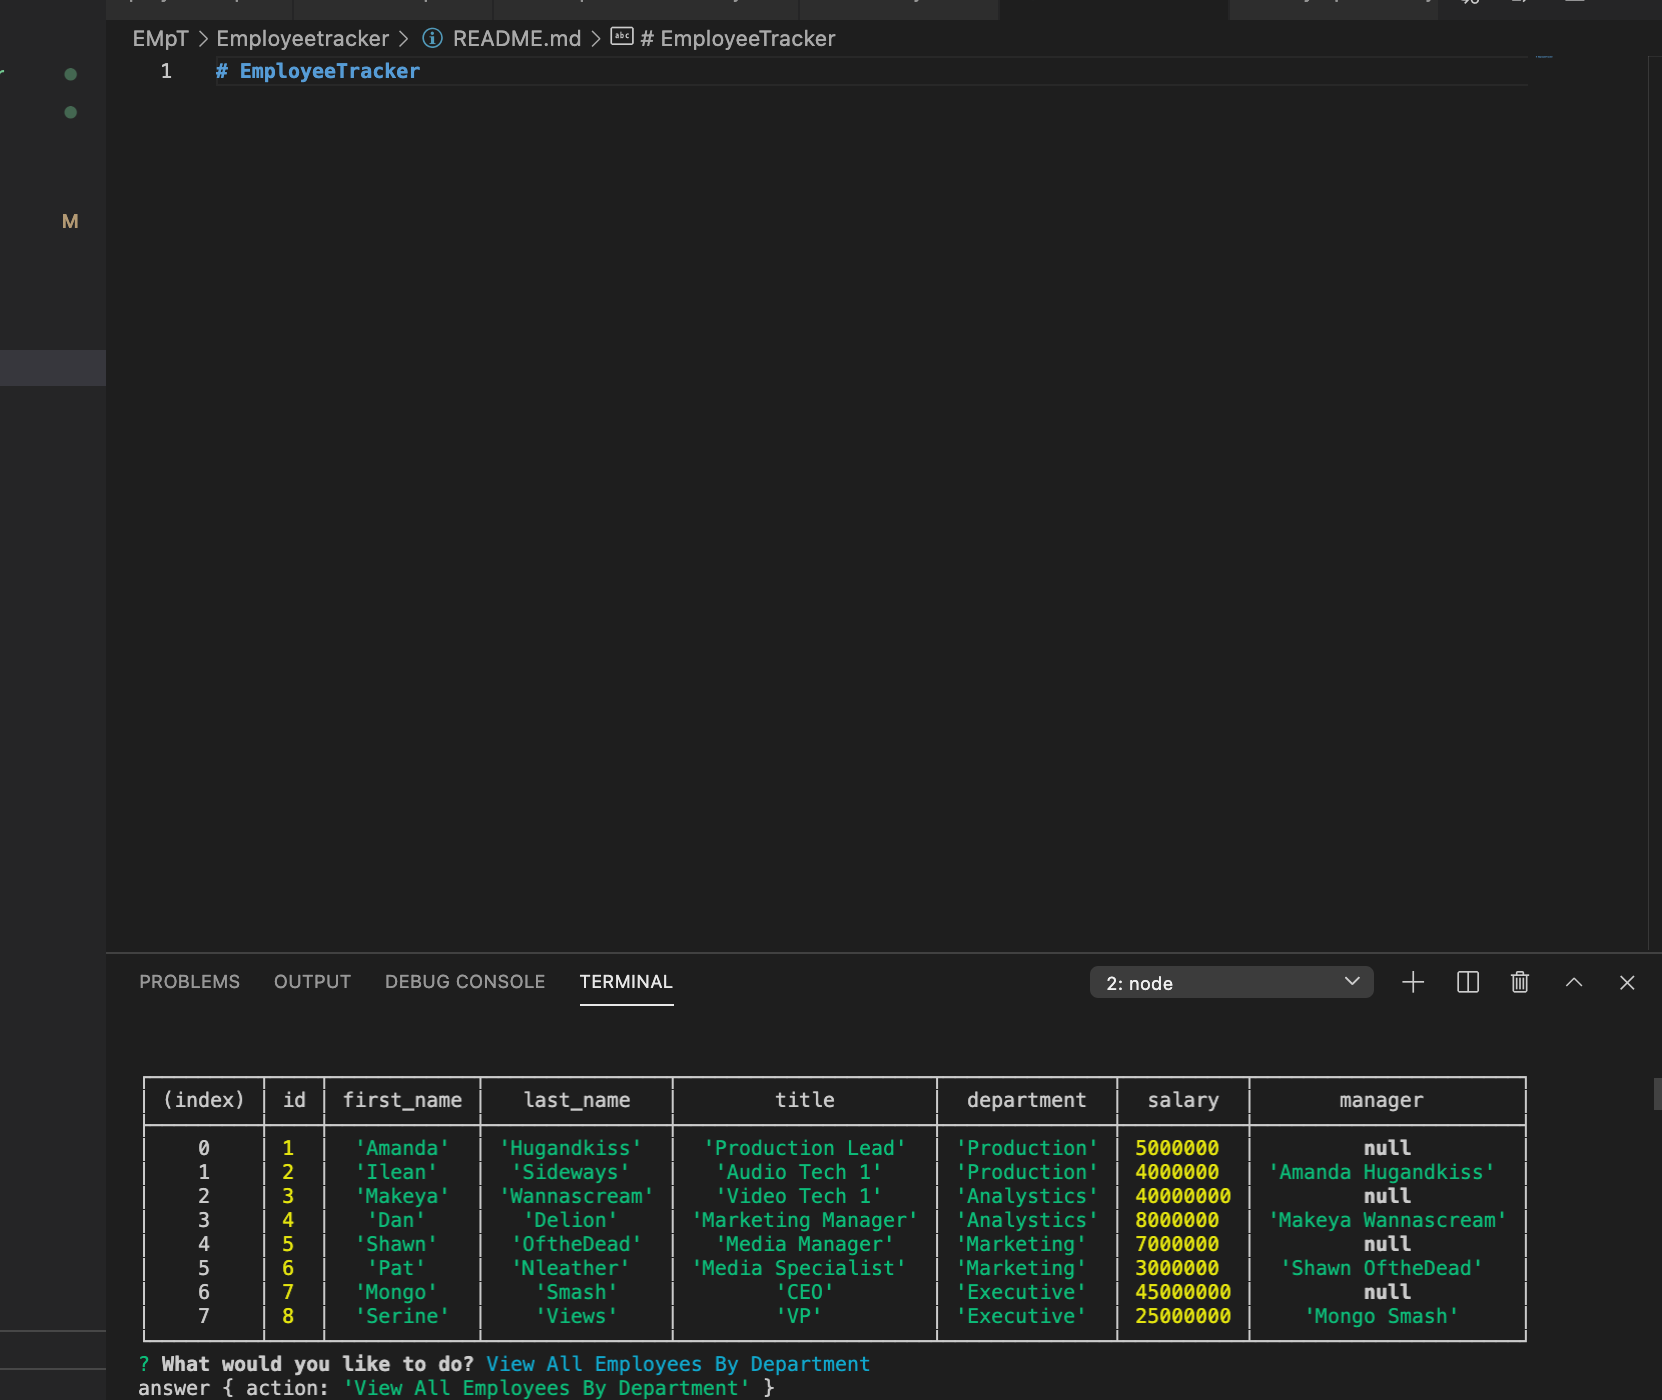Image resolution: width=1662 pixels, height=1400 pixels.
Task: Click the 'Shawn OftheDead' manager cell
Action: [1381, 1268]
